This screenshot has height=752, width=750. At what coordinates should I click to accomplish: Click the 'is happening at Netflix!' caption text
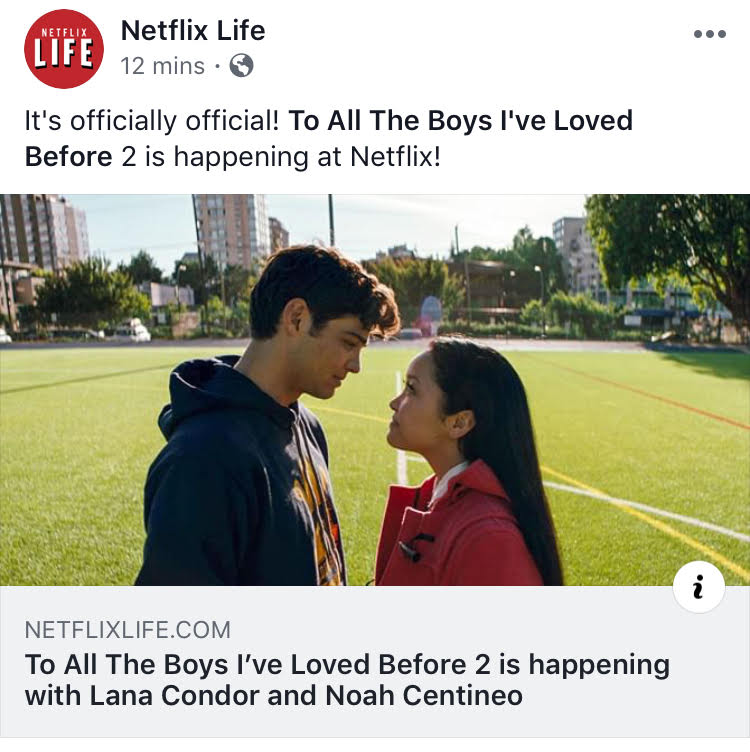point(293,157)
